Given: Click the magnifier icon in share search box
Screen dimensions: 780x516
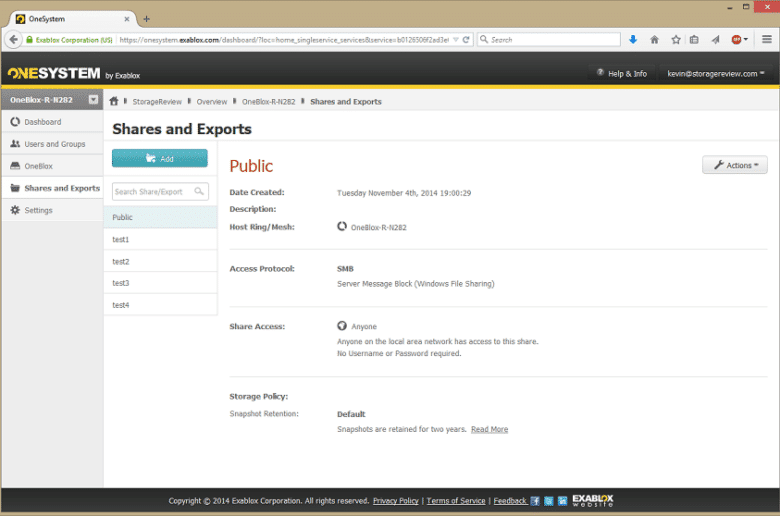Looking at the screenshot, I should pyautogui.click(x=199, y=191).
